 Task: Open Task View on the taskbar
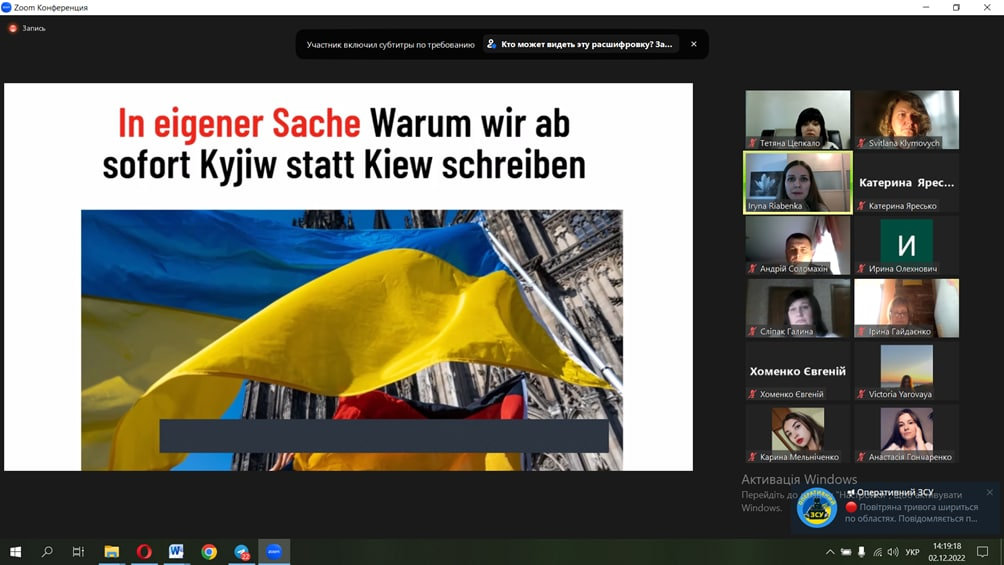78,552
